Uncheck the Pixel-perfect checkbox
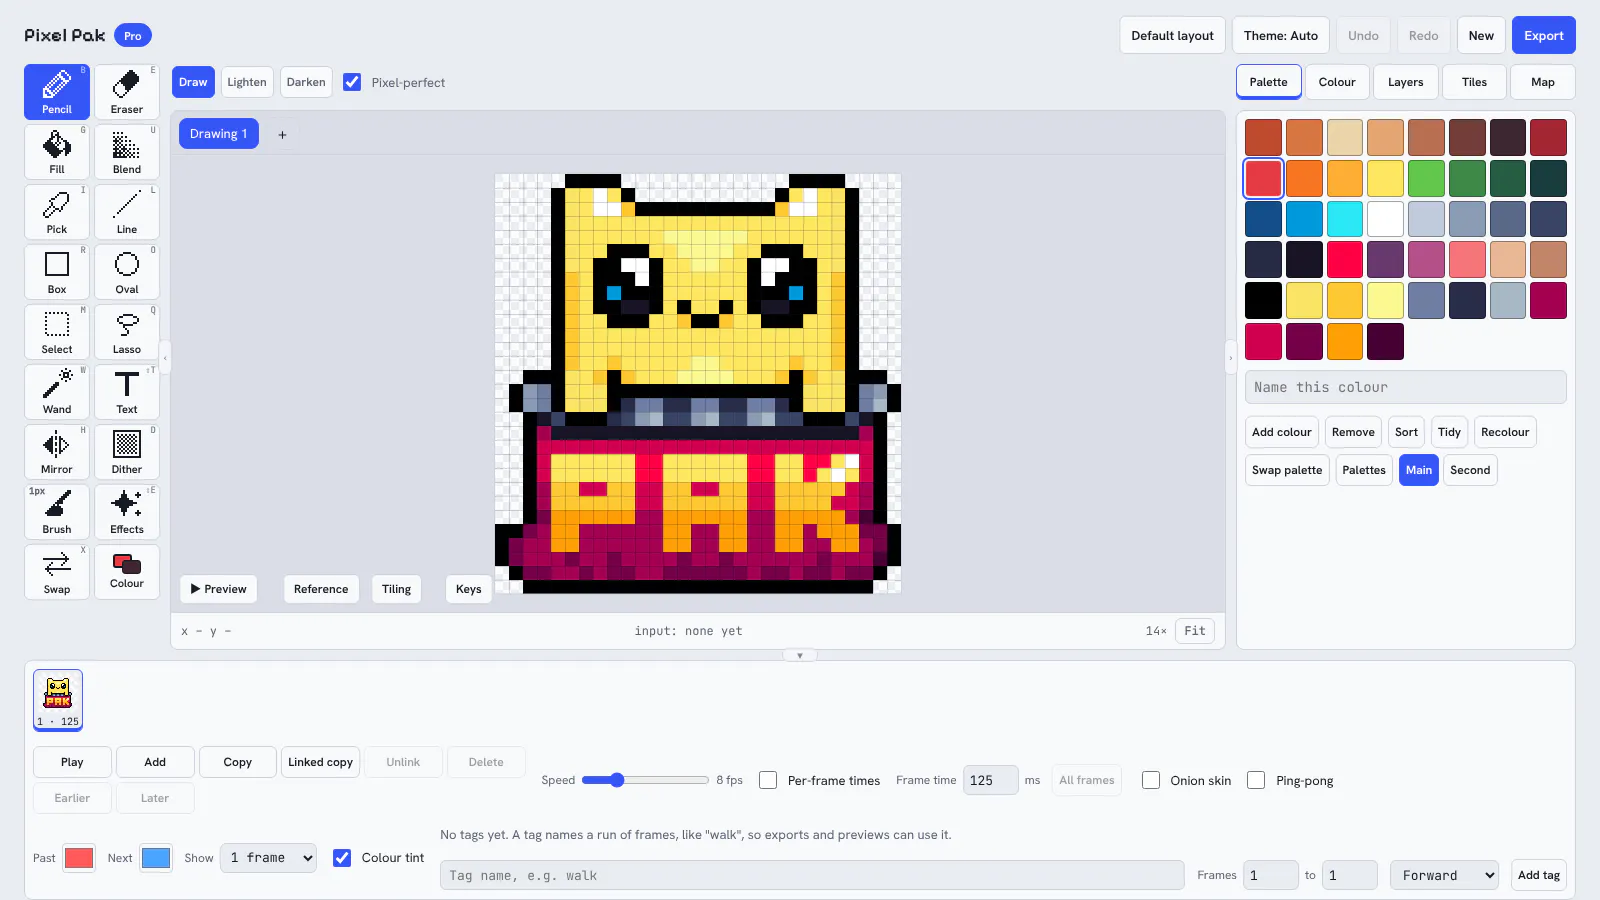1600x900 pixels. 352,82
